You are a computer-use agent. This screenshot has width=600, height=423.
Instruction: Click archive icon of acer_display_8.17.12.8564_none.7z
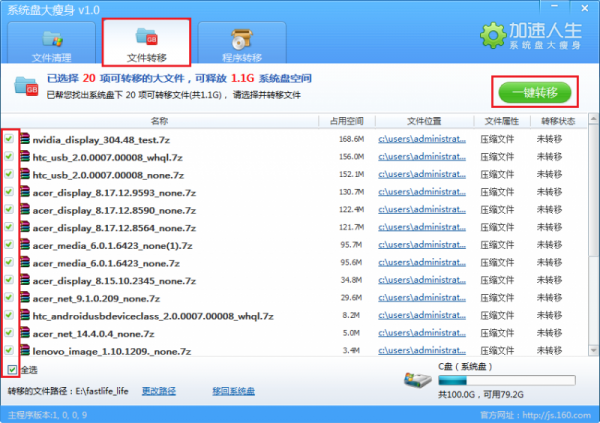pos(25,227)
